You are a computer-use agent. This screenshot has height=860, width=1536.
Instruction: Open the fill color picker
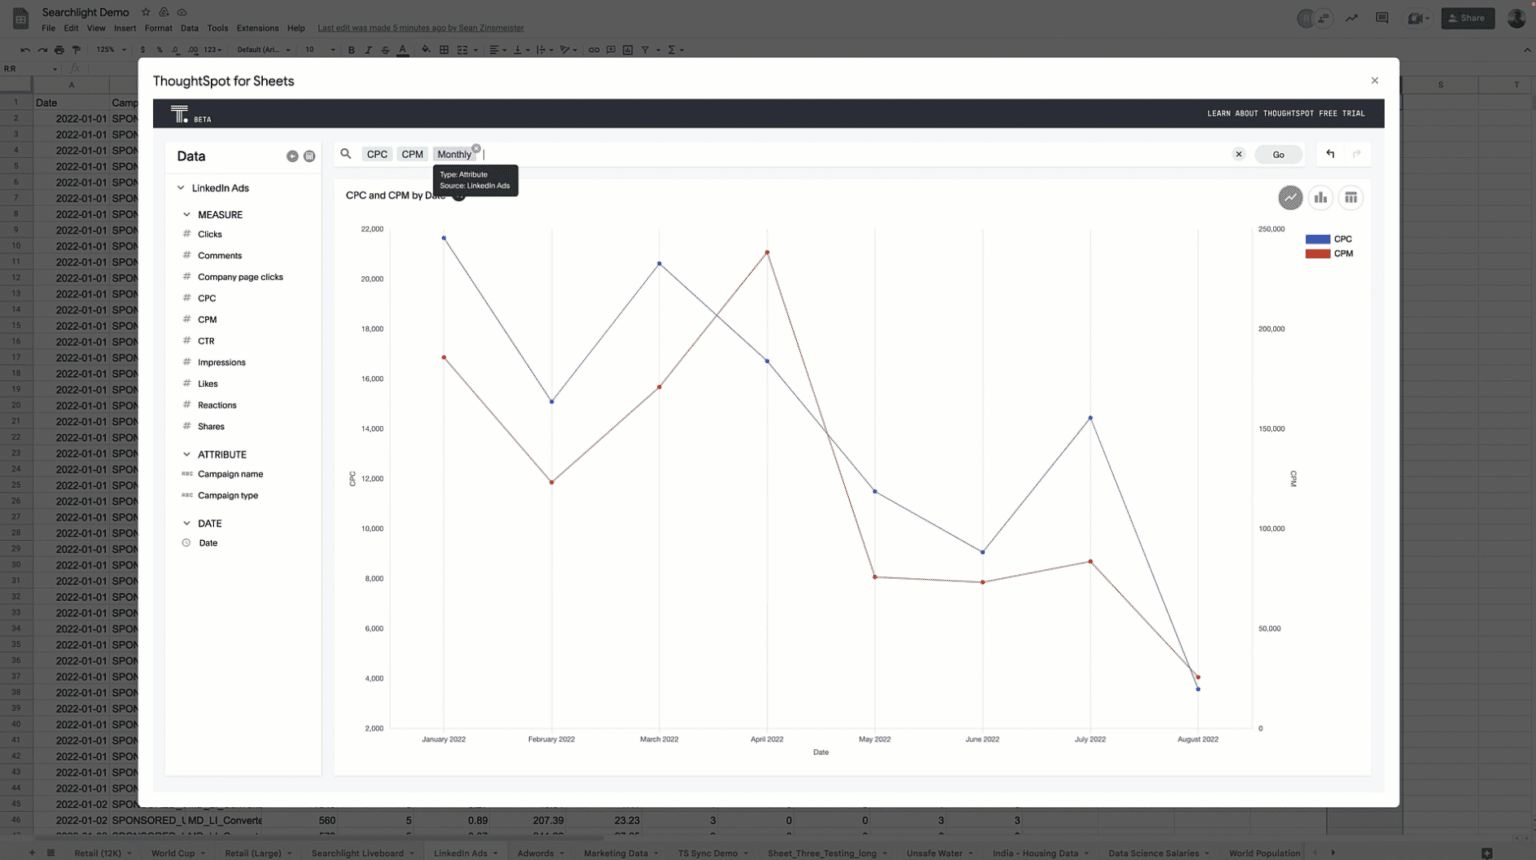[426, 49]
